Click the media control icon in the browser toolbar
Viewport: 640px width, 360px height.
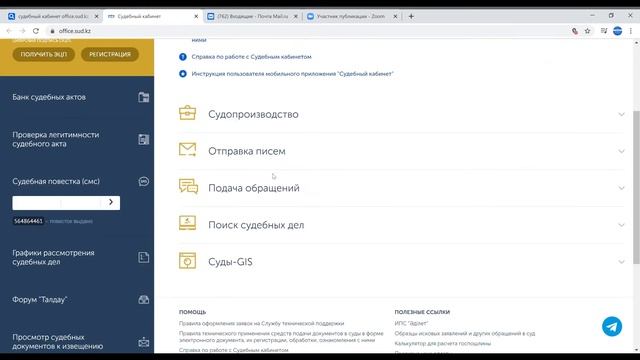pos(604,31)
